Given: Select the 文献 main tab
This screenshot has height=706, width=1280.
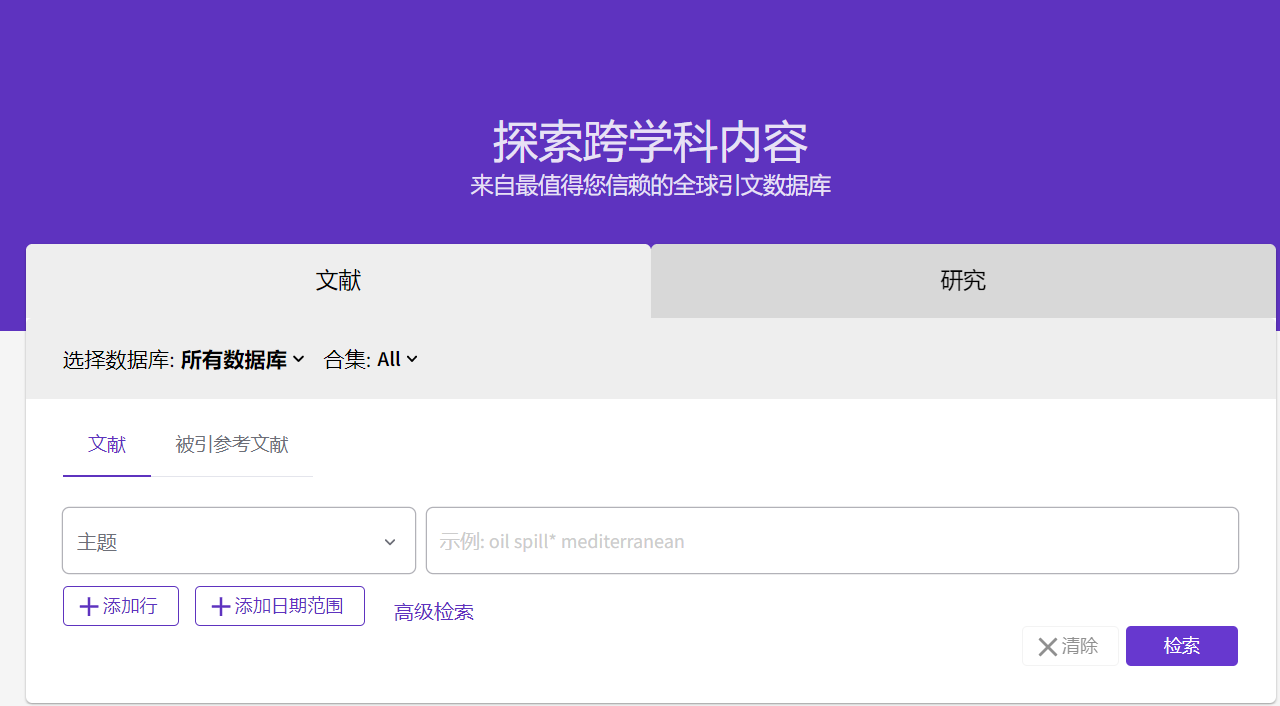Looking at the screenshot, I should pos(338,281).
